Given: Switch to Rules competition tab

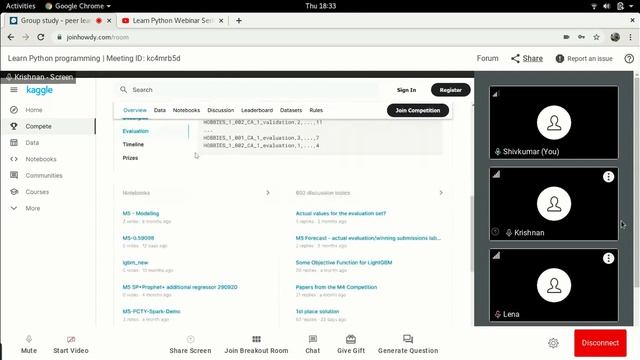Looking at the screenshot, I should (316, 110).
